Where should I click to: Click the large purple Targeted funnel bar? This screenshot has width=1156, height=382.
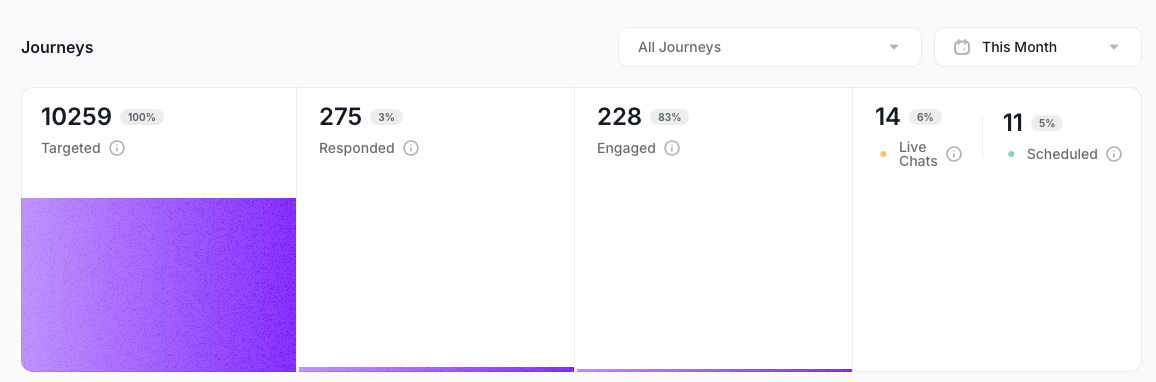159,285
